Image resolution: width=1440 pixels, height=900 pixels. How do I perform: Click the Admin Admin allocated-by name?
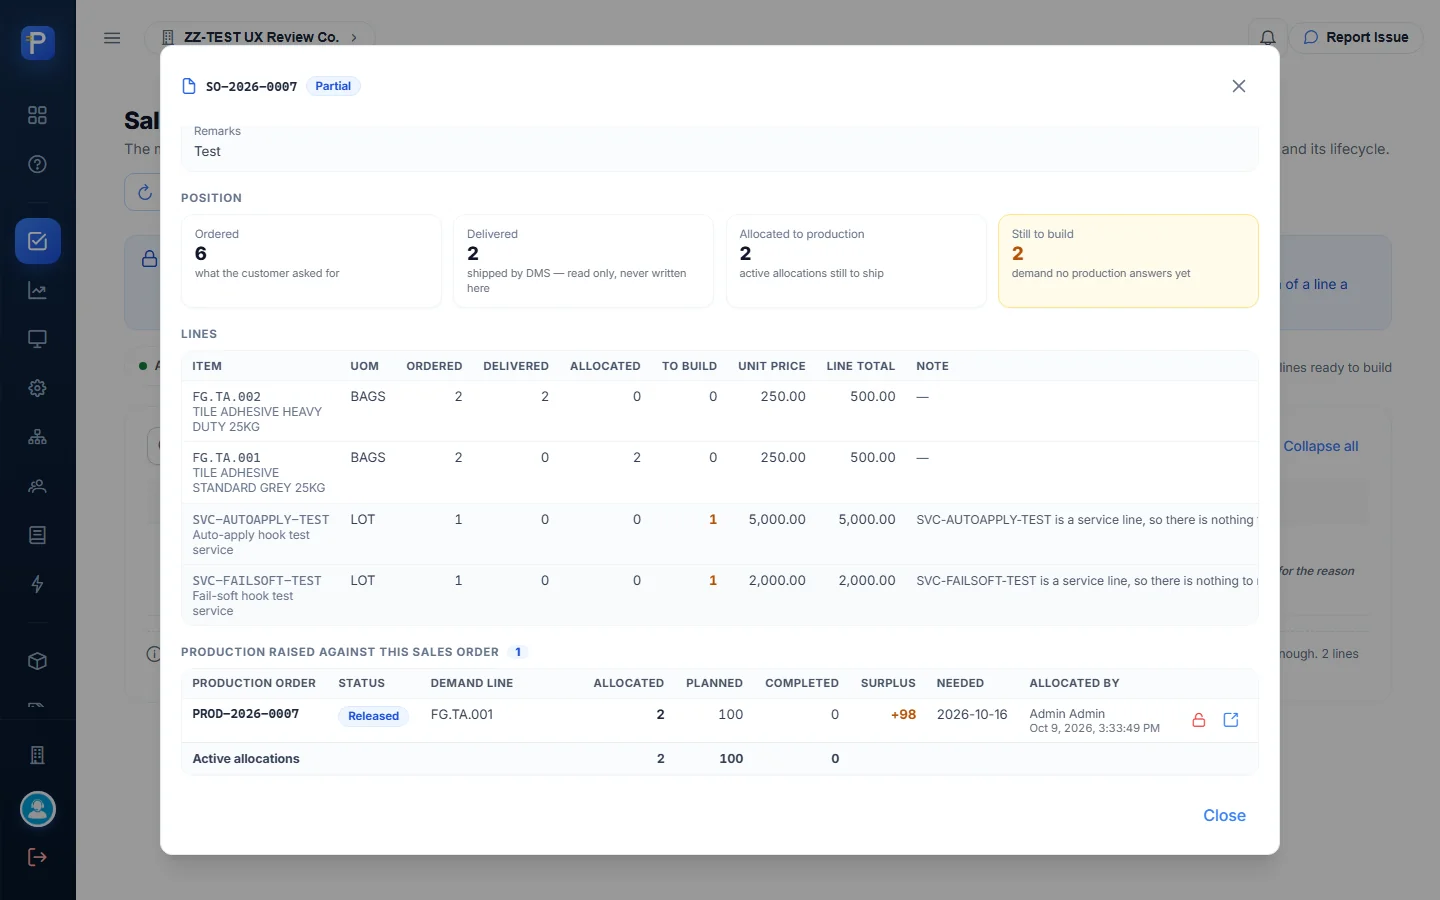coord(1067,713)
